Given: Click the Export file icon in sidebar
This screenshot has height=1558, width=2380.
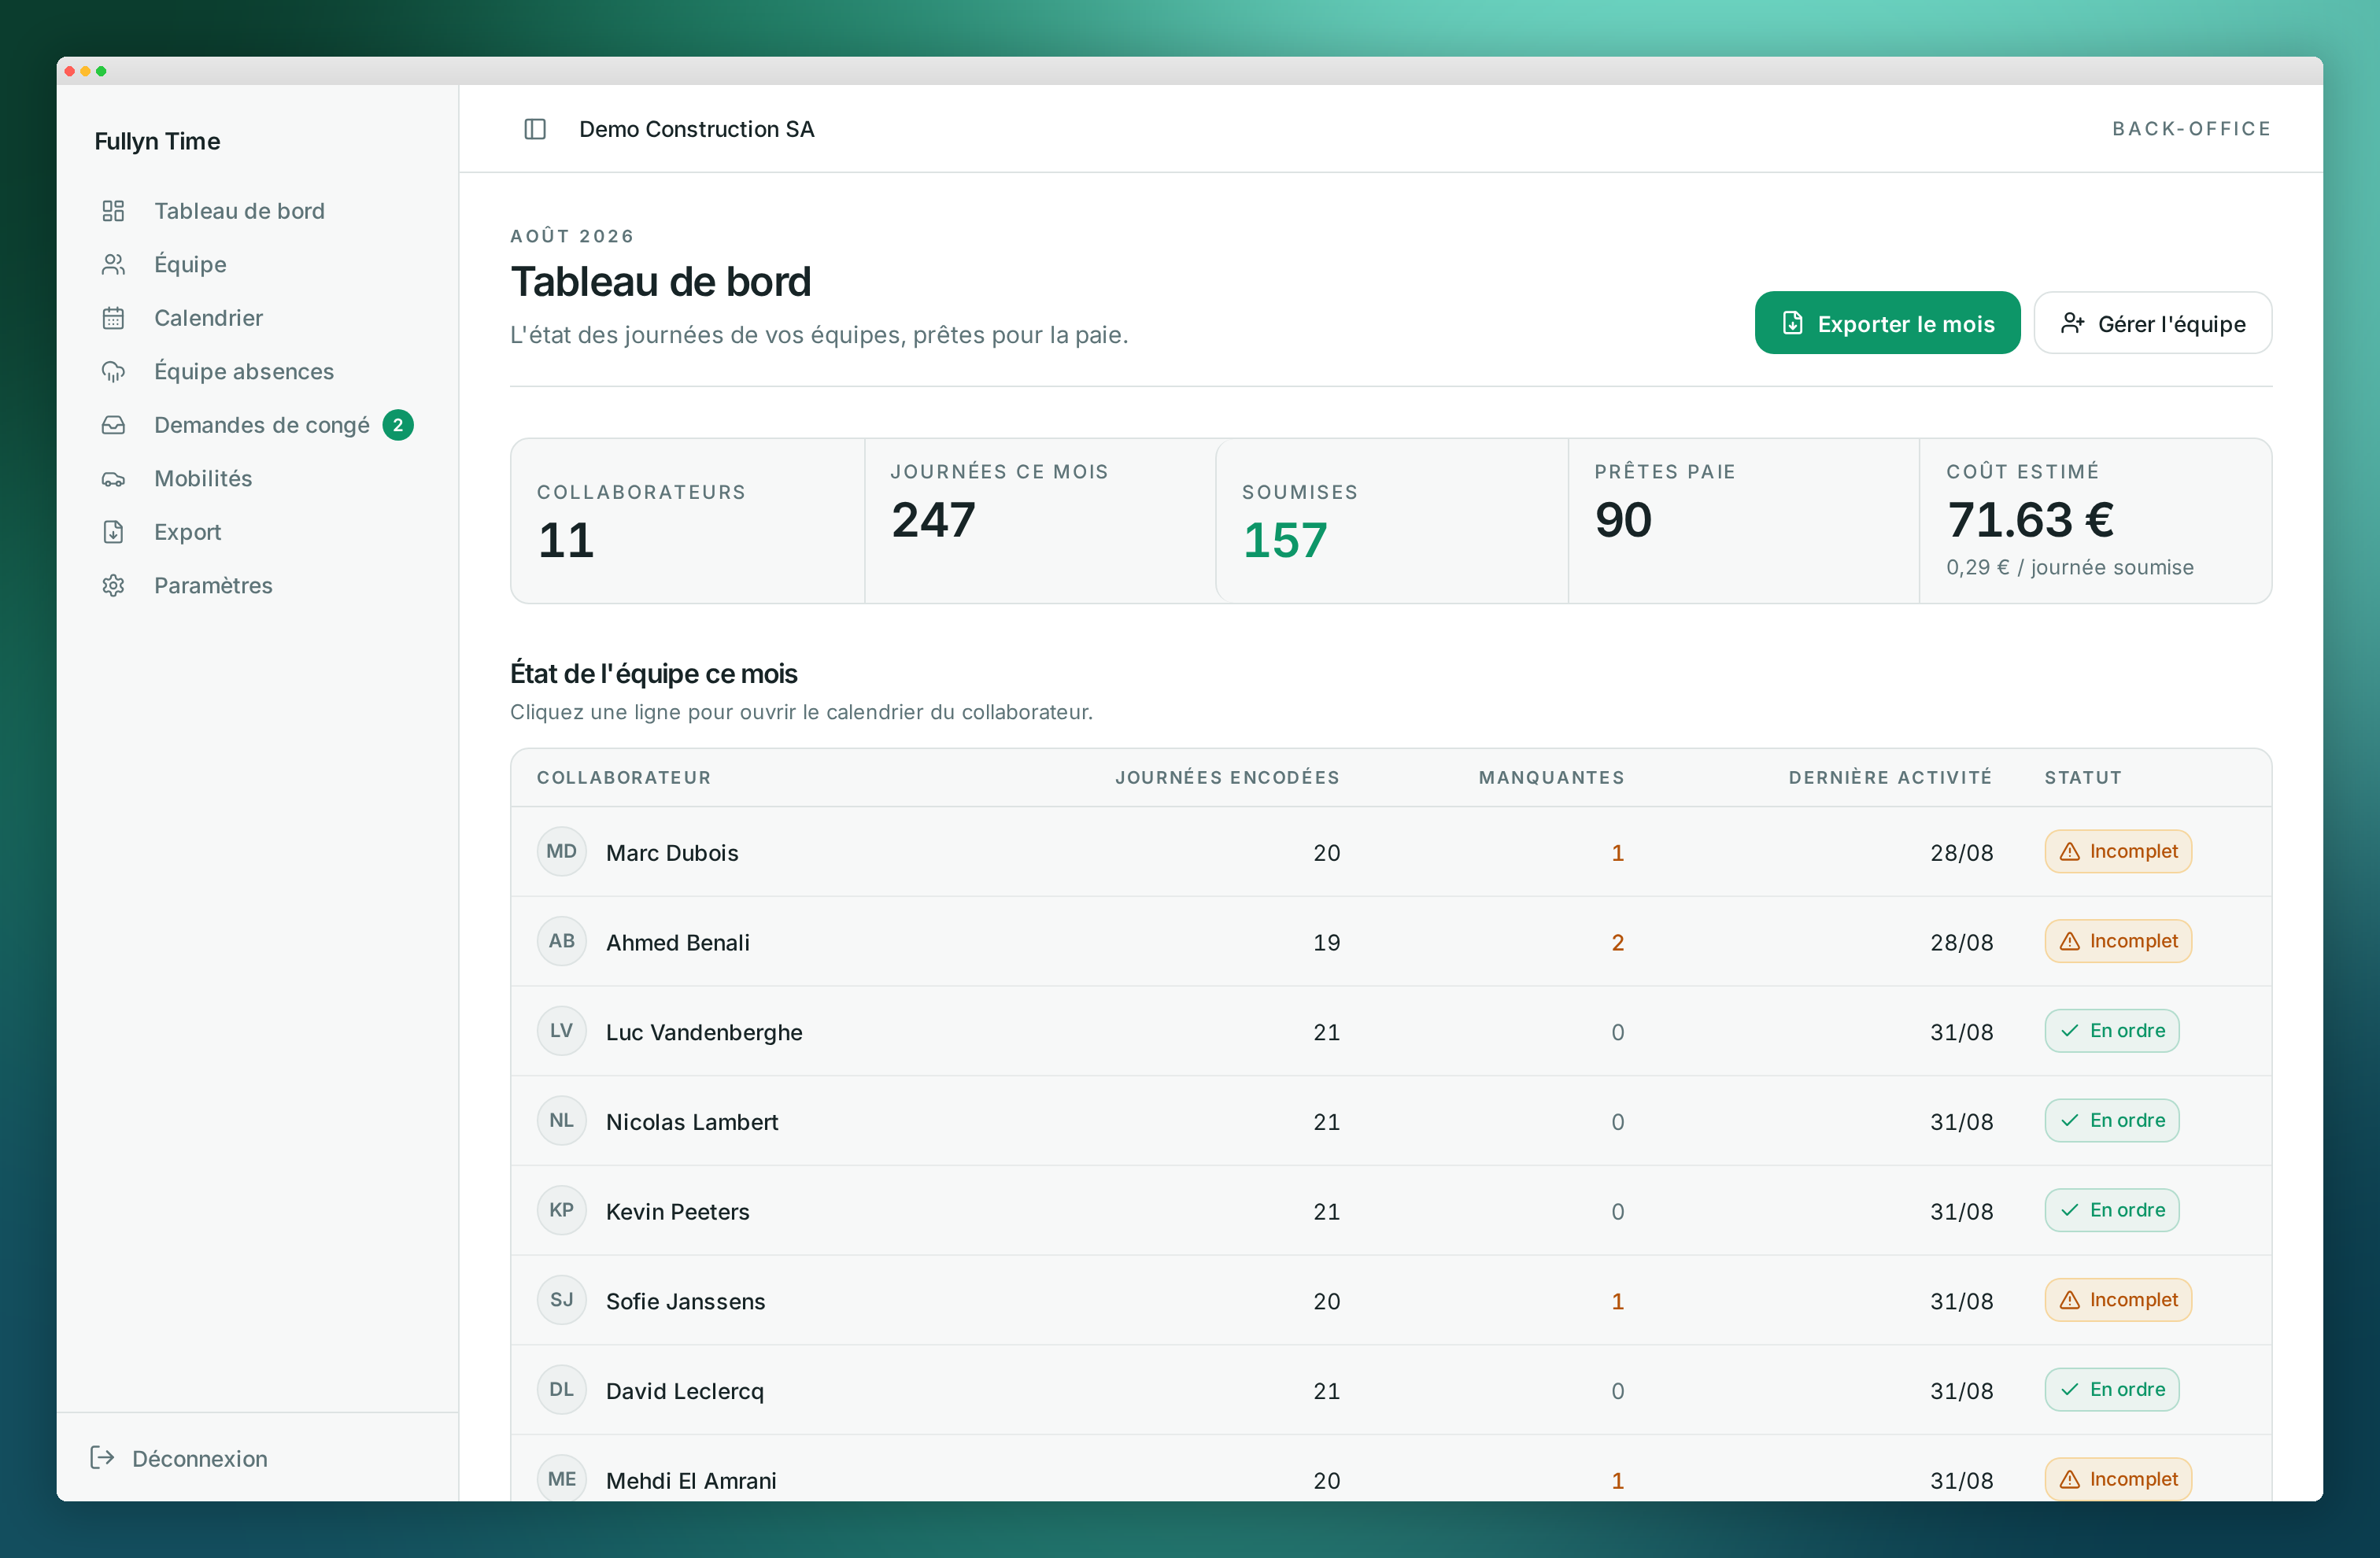Looking at the screenshot, I should pos(113,532).
